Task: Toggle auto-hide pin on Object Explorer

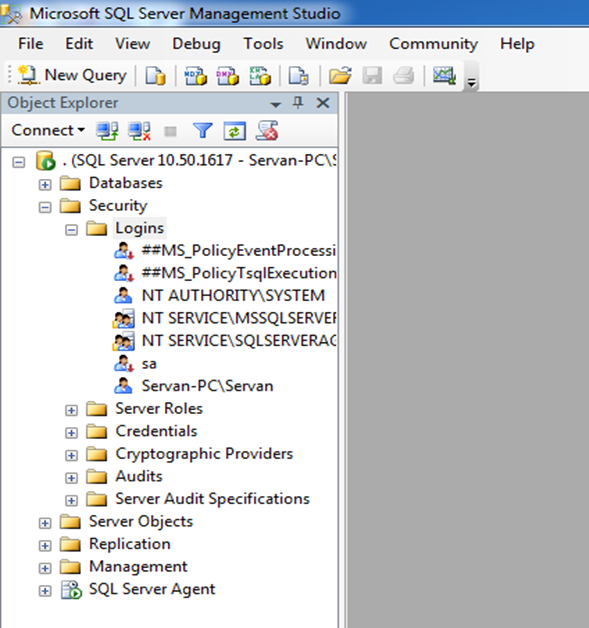Action: click(x=298, y=103)
